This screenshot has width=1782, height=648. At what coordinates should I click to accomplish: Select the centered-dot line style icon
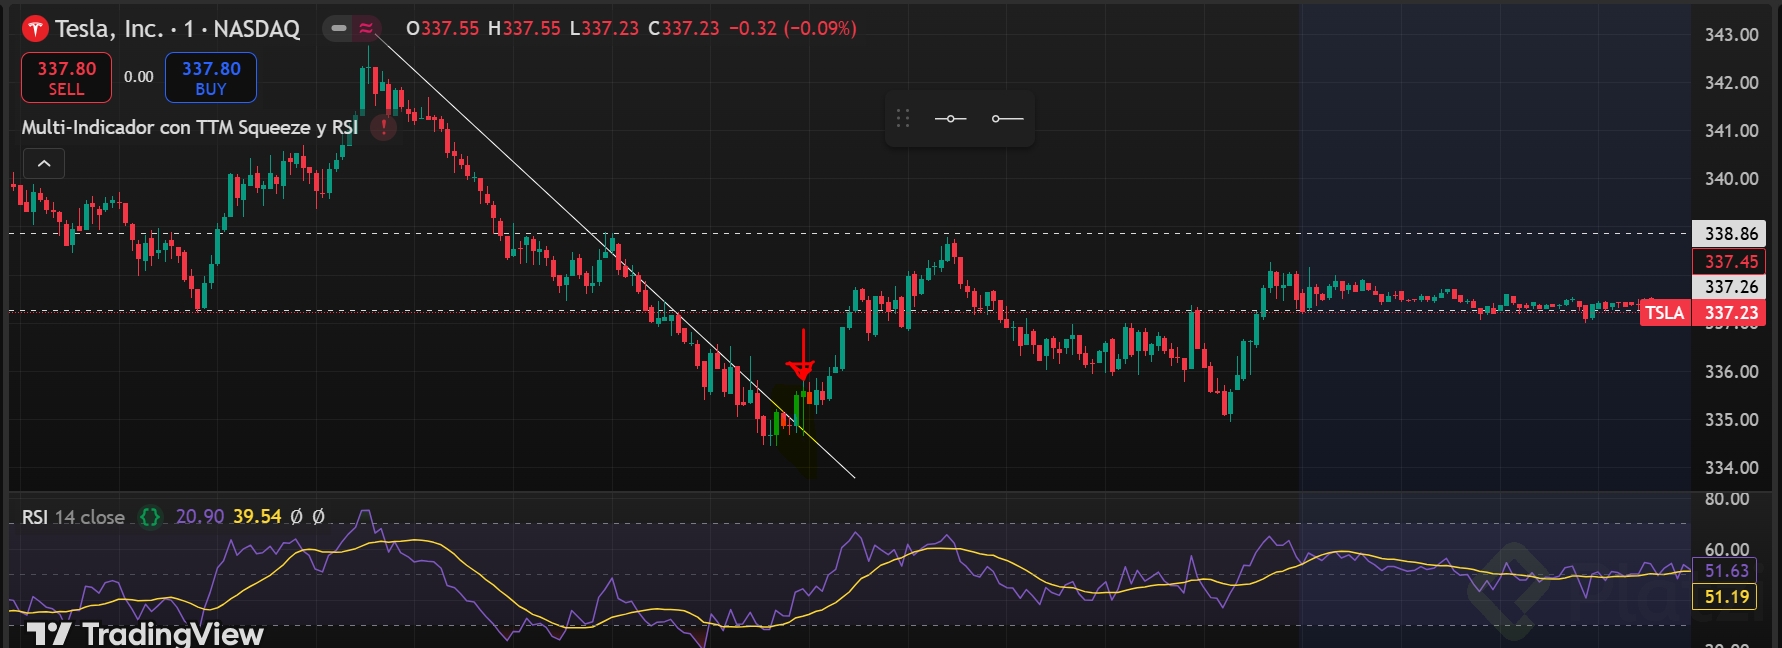[950, 118]
